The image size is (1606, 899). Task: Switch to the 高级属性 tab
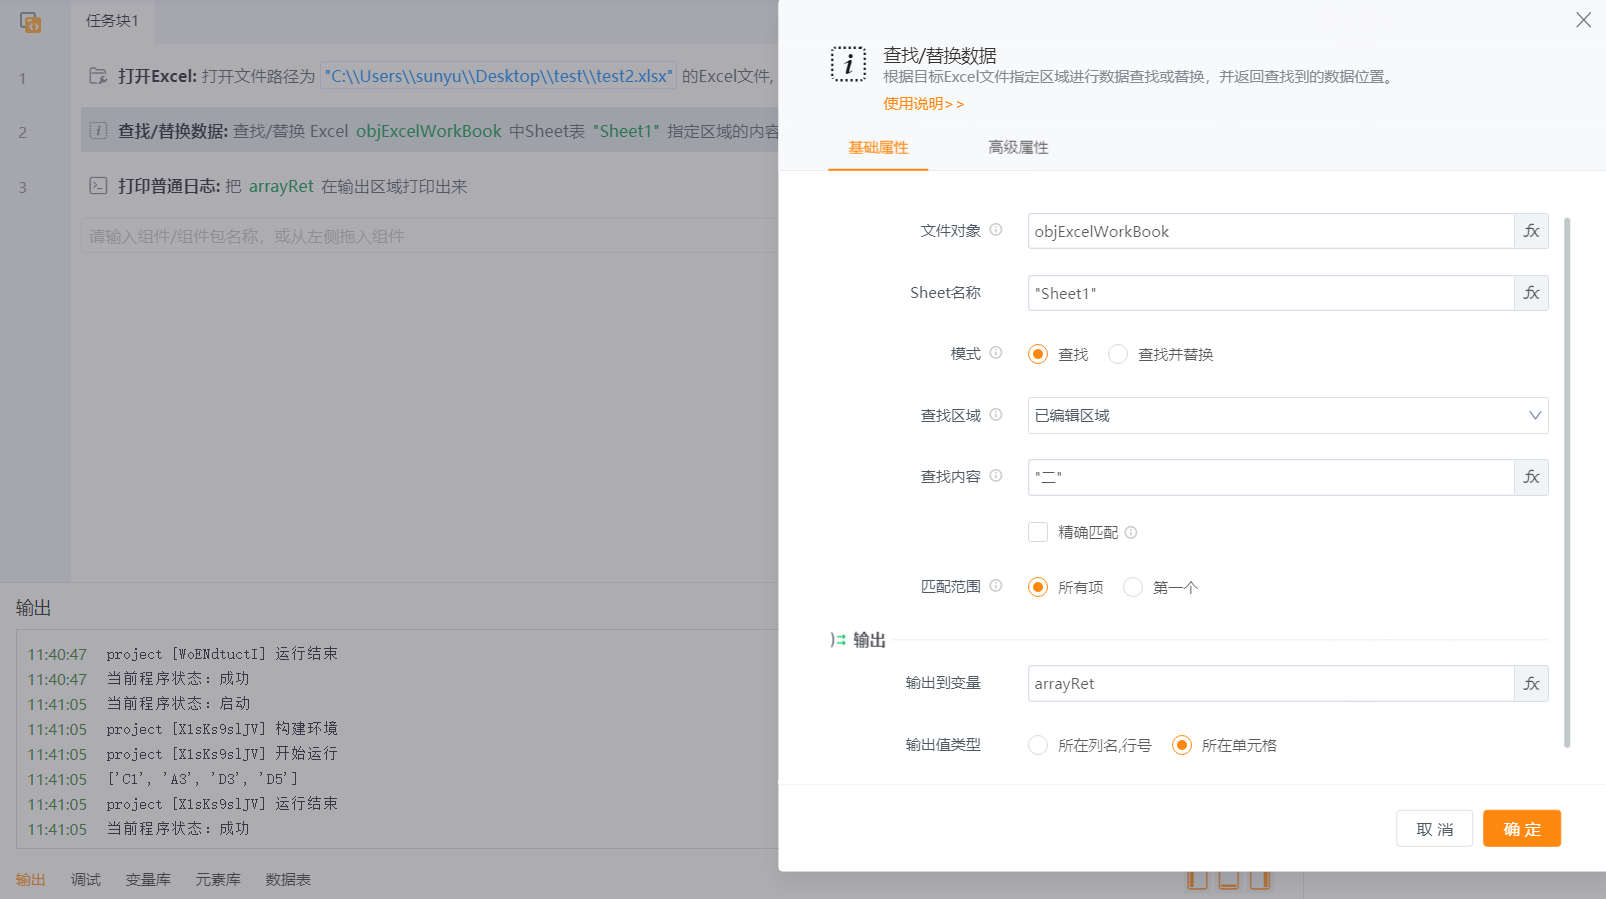(1018, 148)
